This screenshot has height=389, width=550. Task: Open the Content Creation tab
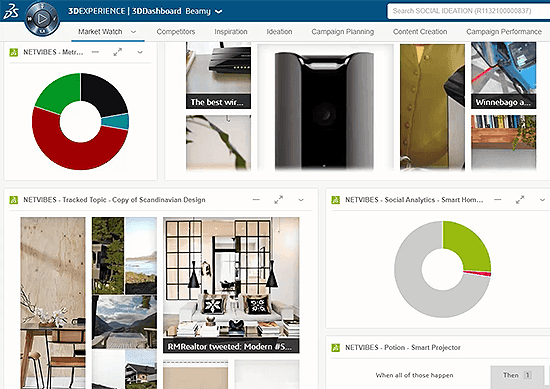(x=420, y=32)
